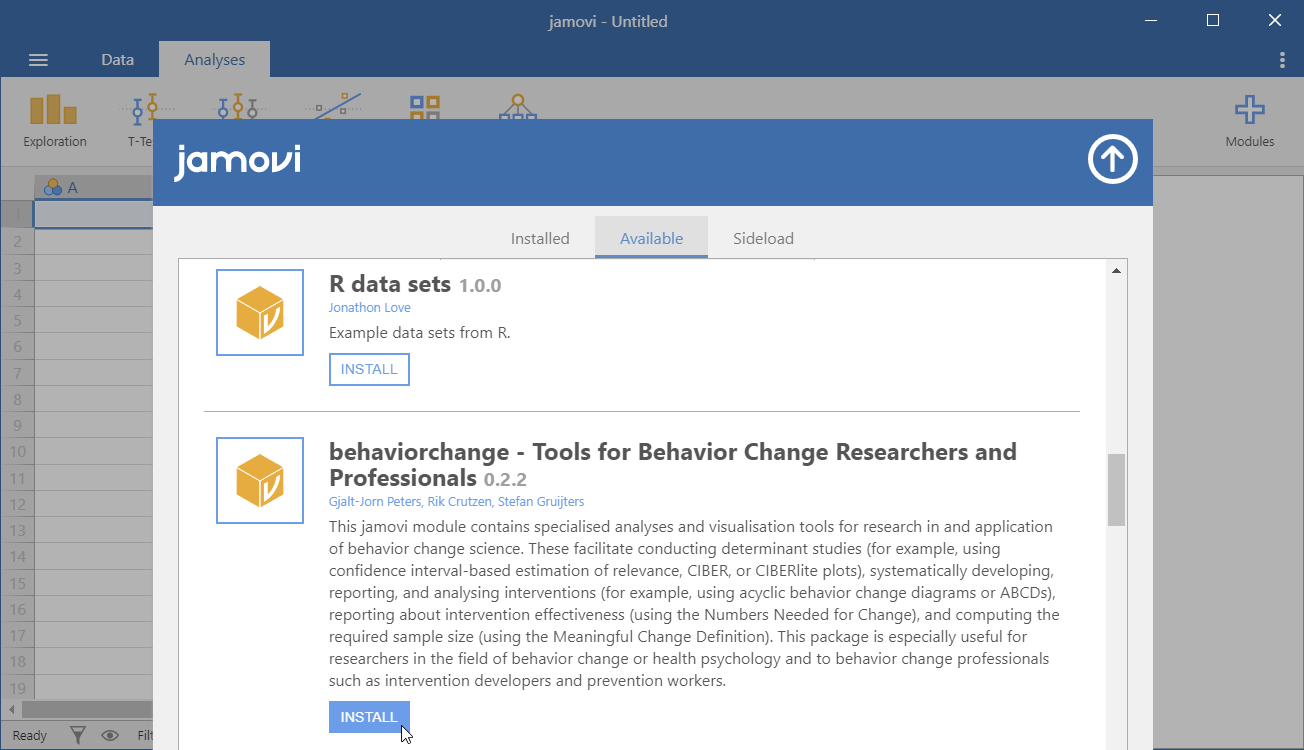
Task: Click the behaviorchange module icon
Action: [x=260, y=480]
